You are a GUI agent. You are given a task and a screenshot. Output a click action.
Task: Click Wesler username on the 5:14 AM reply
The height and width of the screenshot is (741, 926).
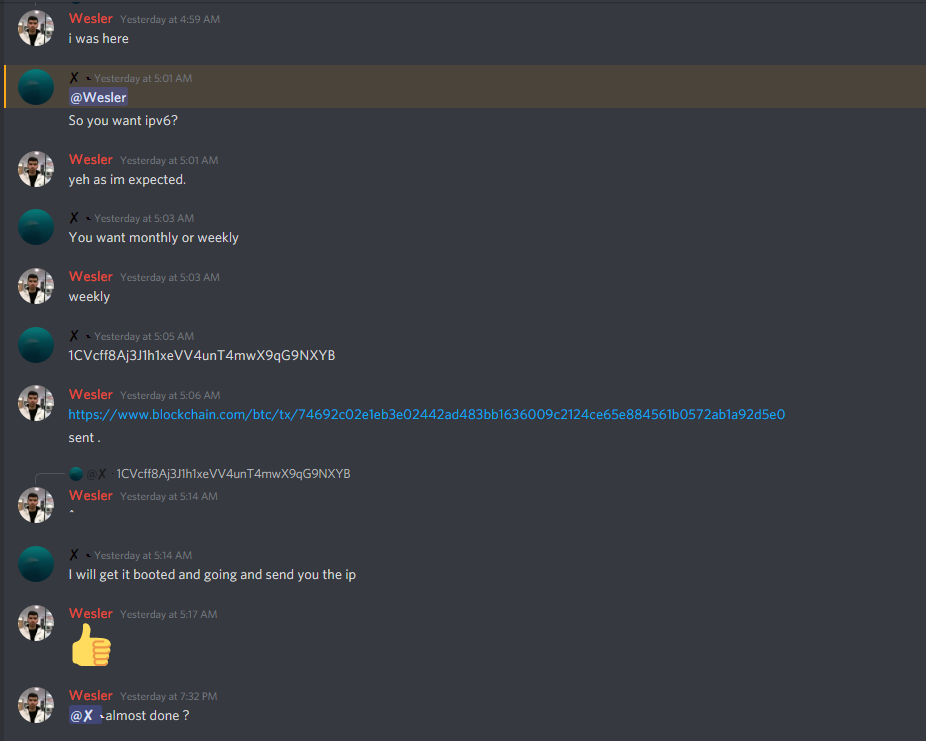pyautogui.click(x=90, y=496)
